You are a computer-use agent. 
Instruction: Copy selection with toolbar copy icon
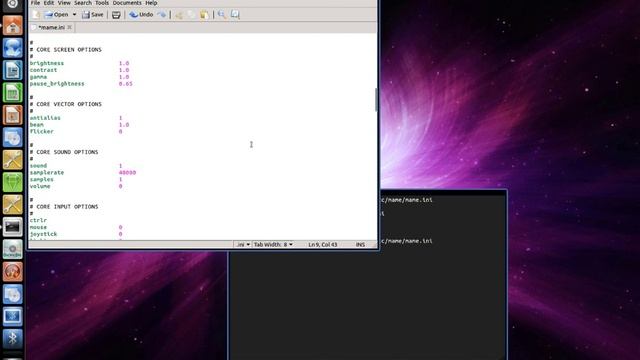tap(191, 15)
